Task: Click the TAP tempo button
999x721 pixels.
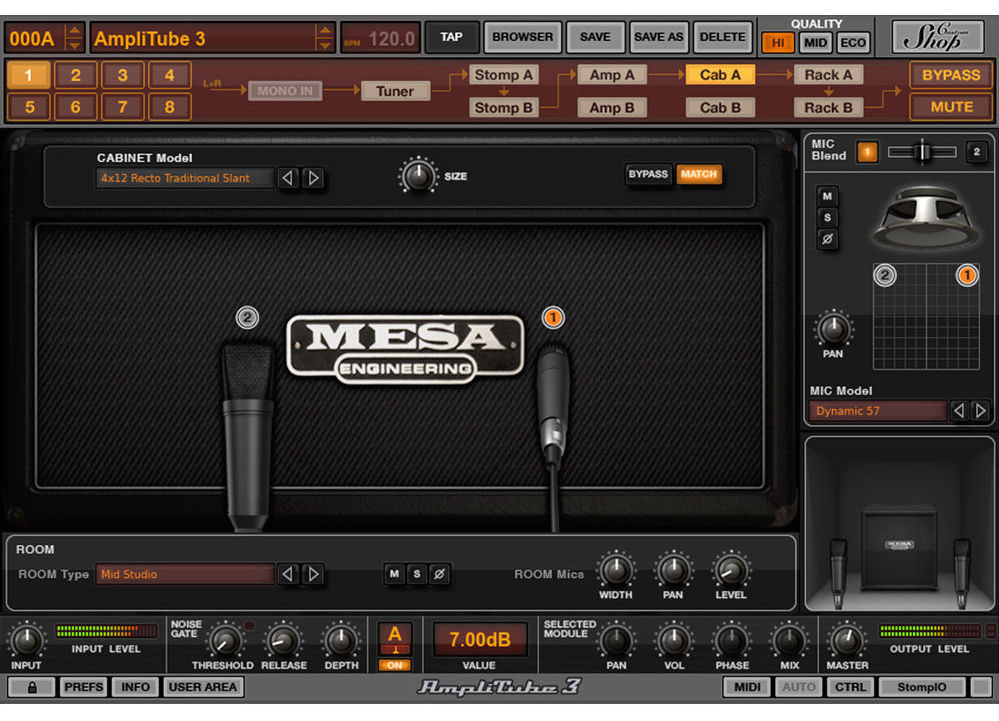Action: [x=451, y=37]
